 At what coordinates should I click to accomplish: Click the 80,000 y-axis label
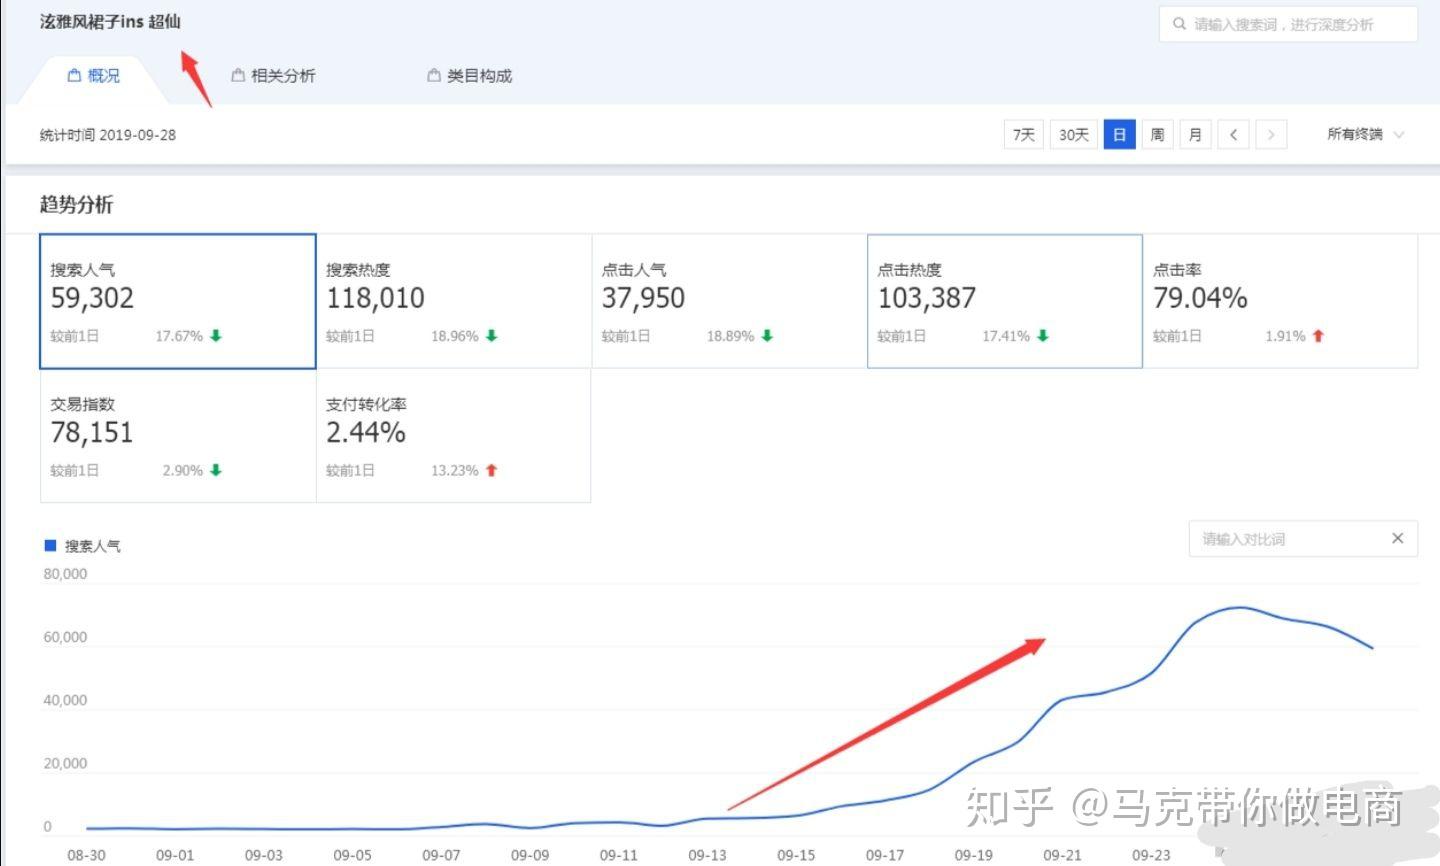pyautogui.click(x=65, y=574)
